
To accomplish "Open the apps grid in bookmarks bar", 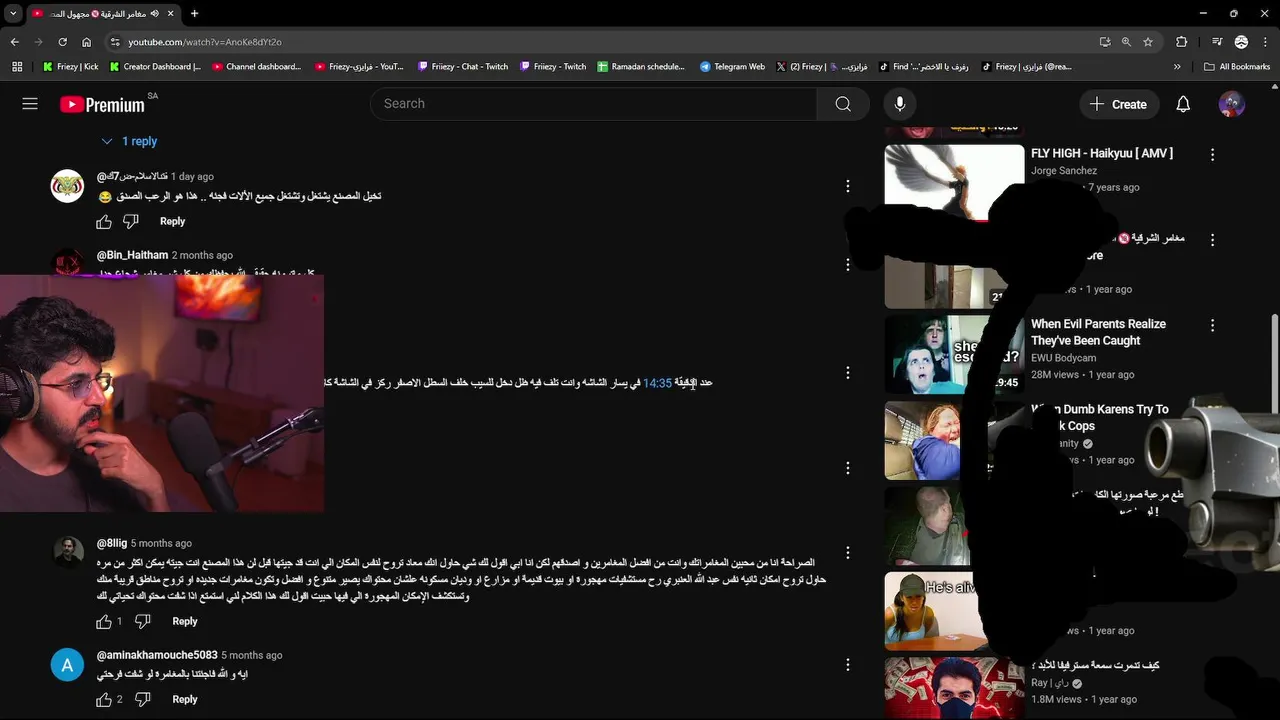I will (17, 67).
